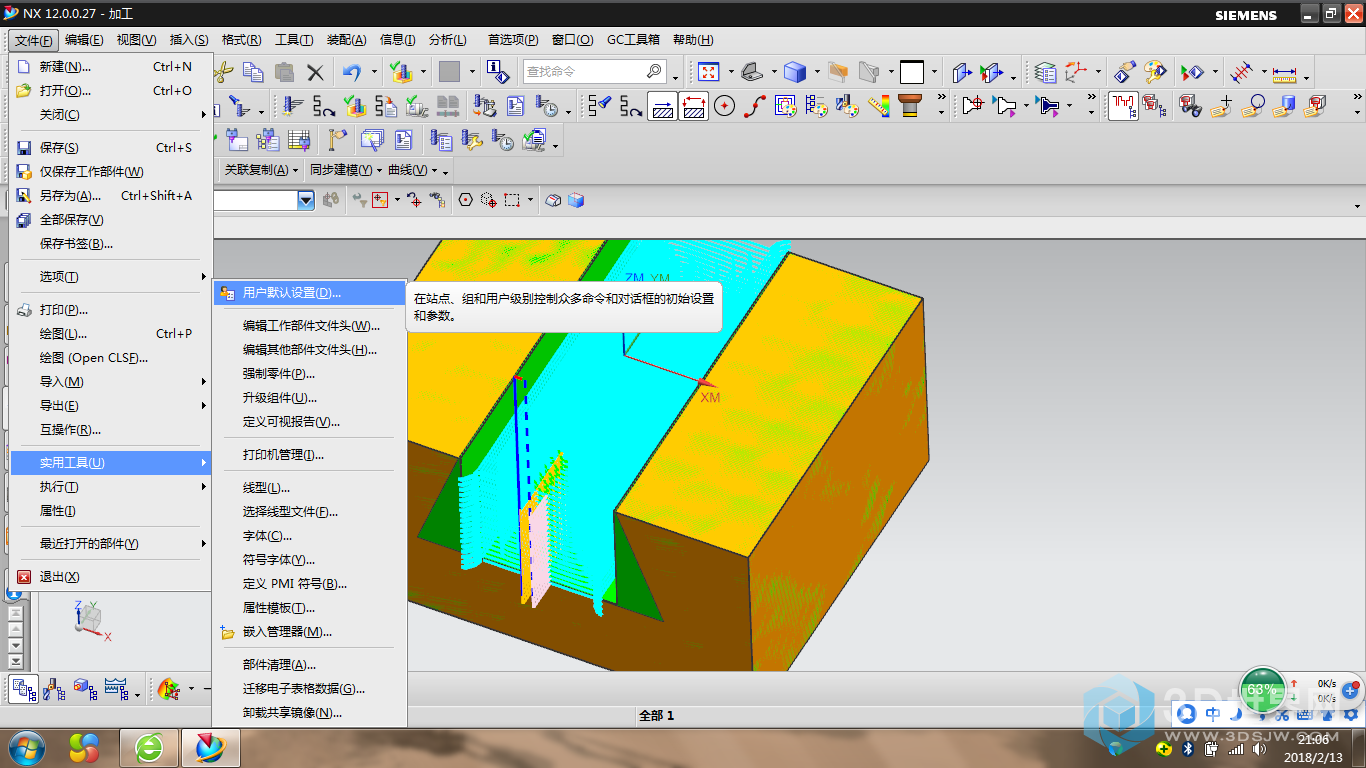Click the gray square color swatch in toolbar
The height and width of the screenshot is (768, 1366).
449,72
